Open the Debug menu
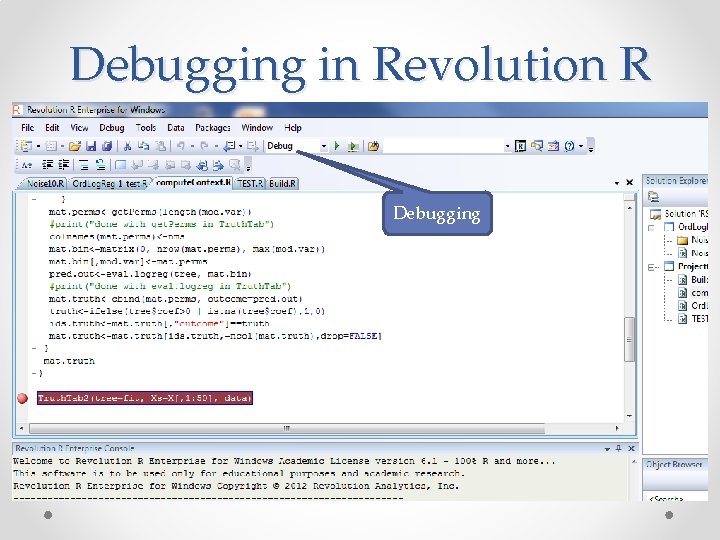720x540 pixels. tap(112, 128)
